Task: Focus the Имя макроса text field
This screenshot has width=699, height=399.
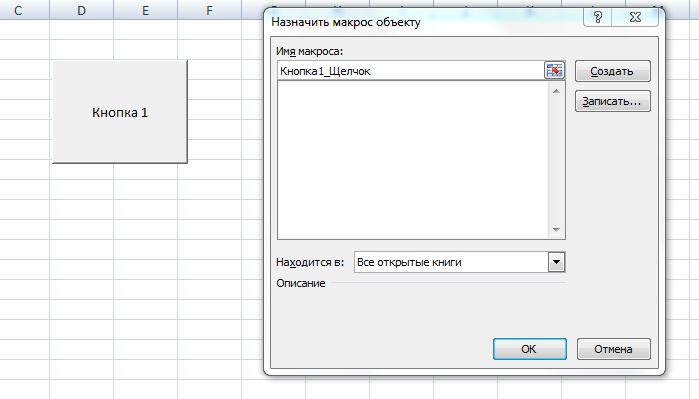Action: [x=410, y=71]
